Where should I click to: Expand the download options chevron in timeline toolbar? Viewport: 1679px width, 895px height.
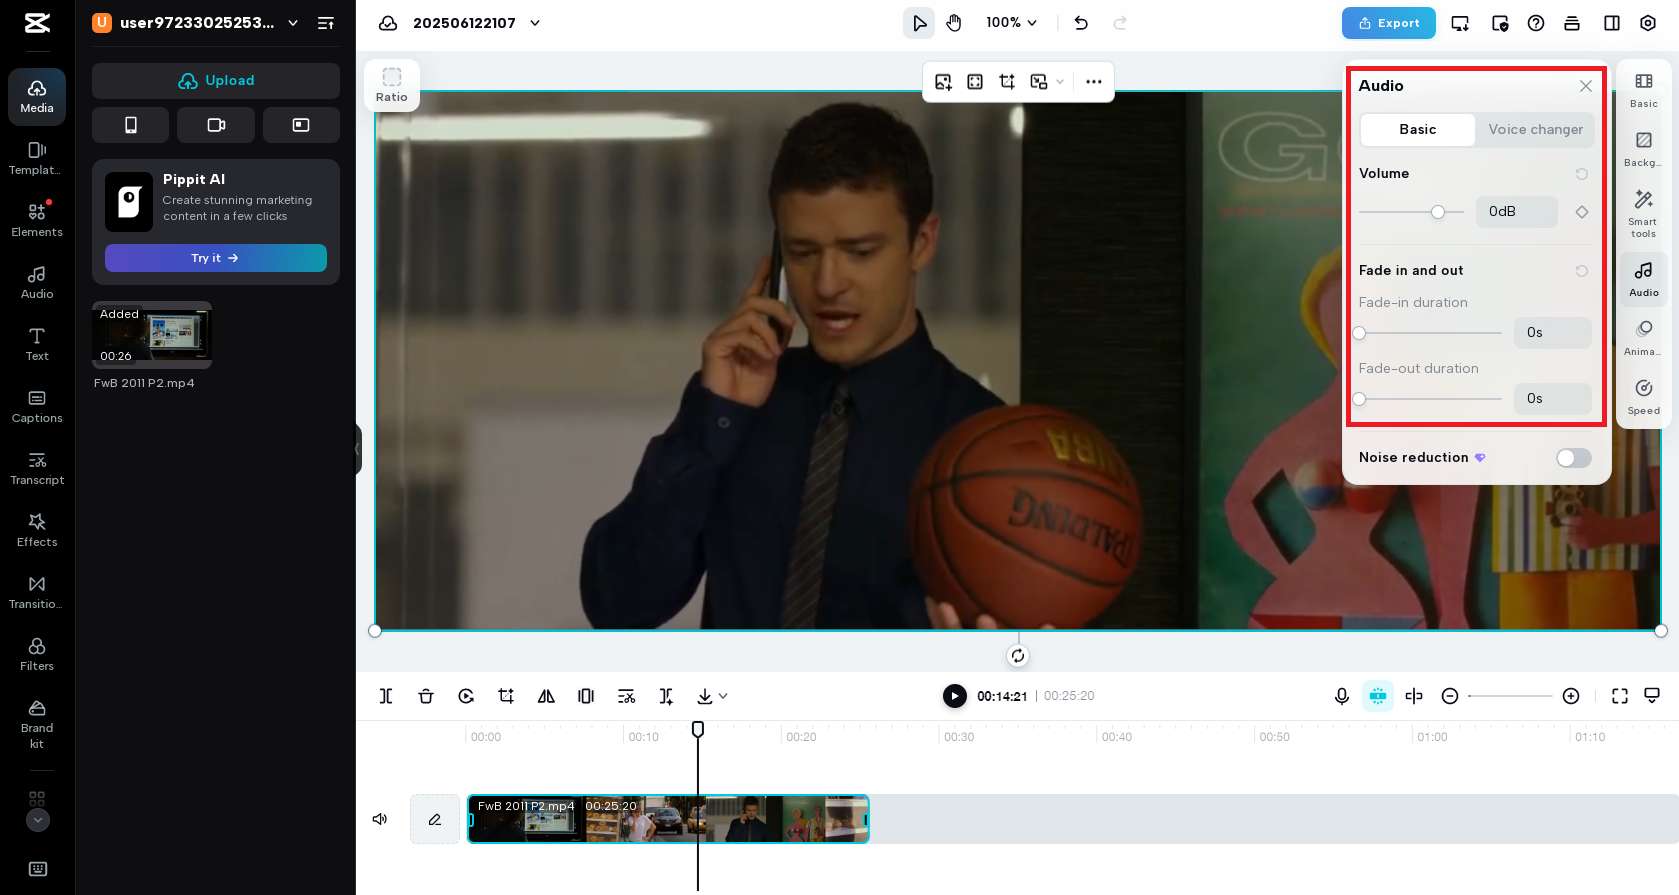[x=723, y=696]
